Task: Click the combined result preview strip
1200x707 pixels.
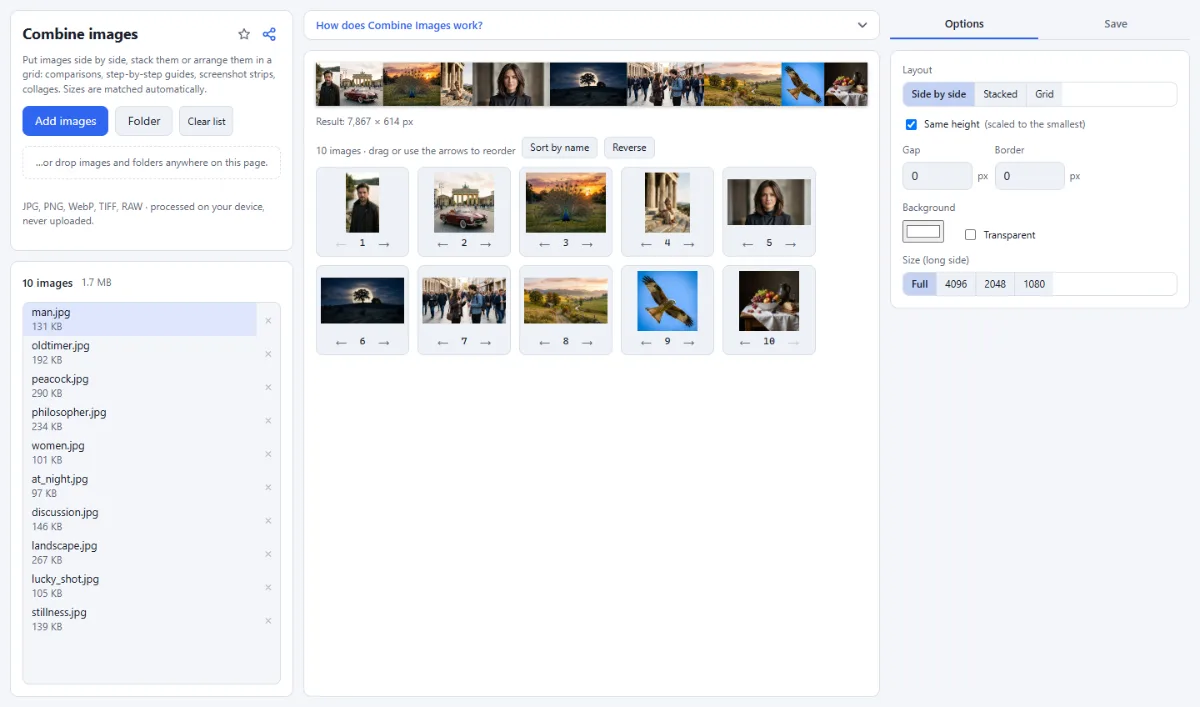Action: point(591,84)
